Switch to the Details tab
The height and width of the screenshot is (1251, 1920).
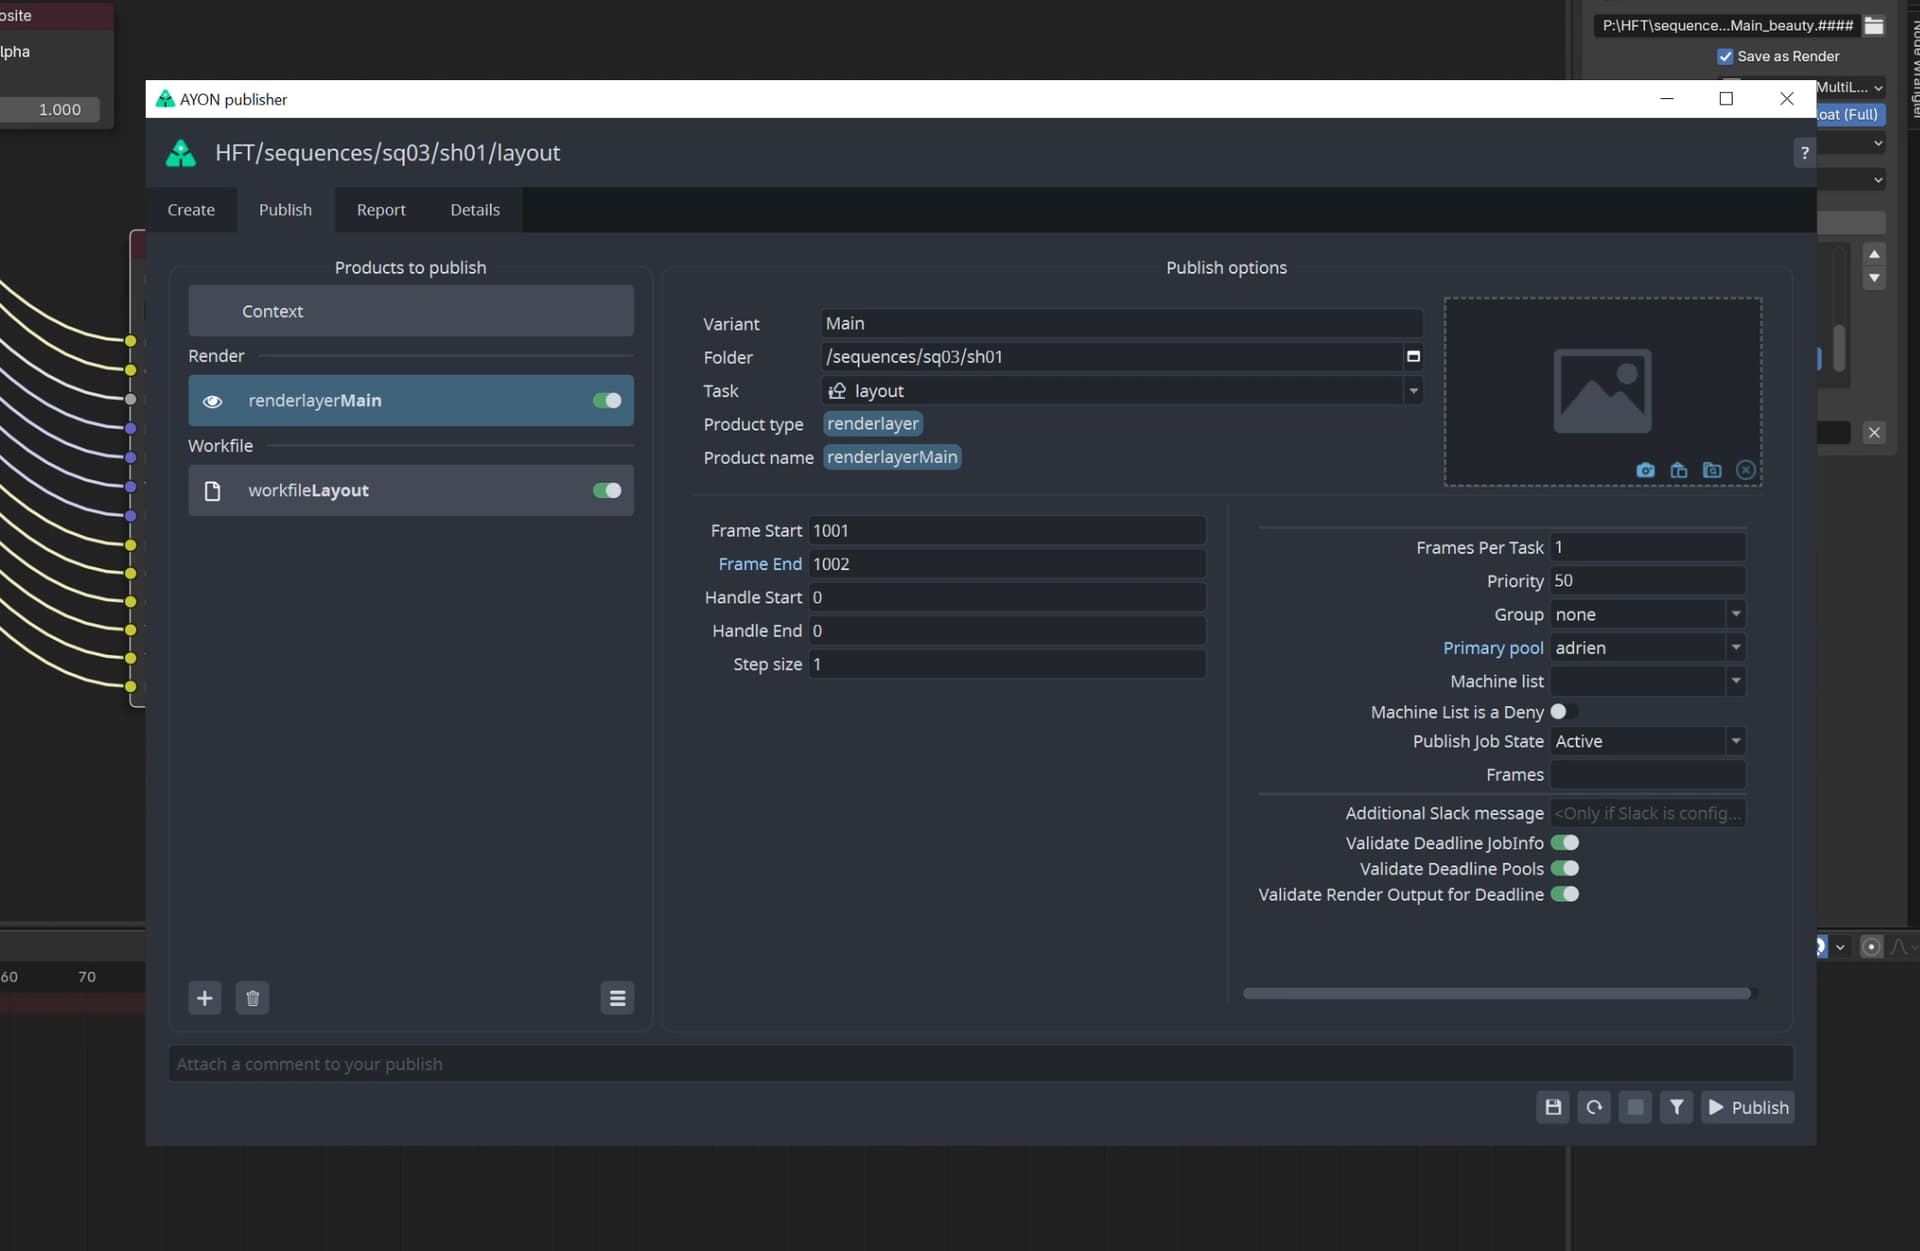[475, 210]
